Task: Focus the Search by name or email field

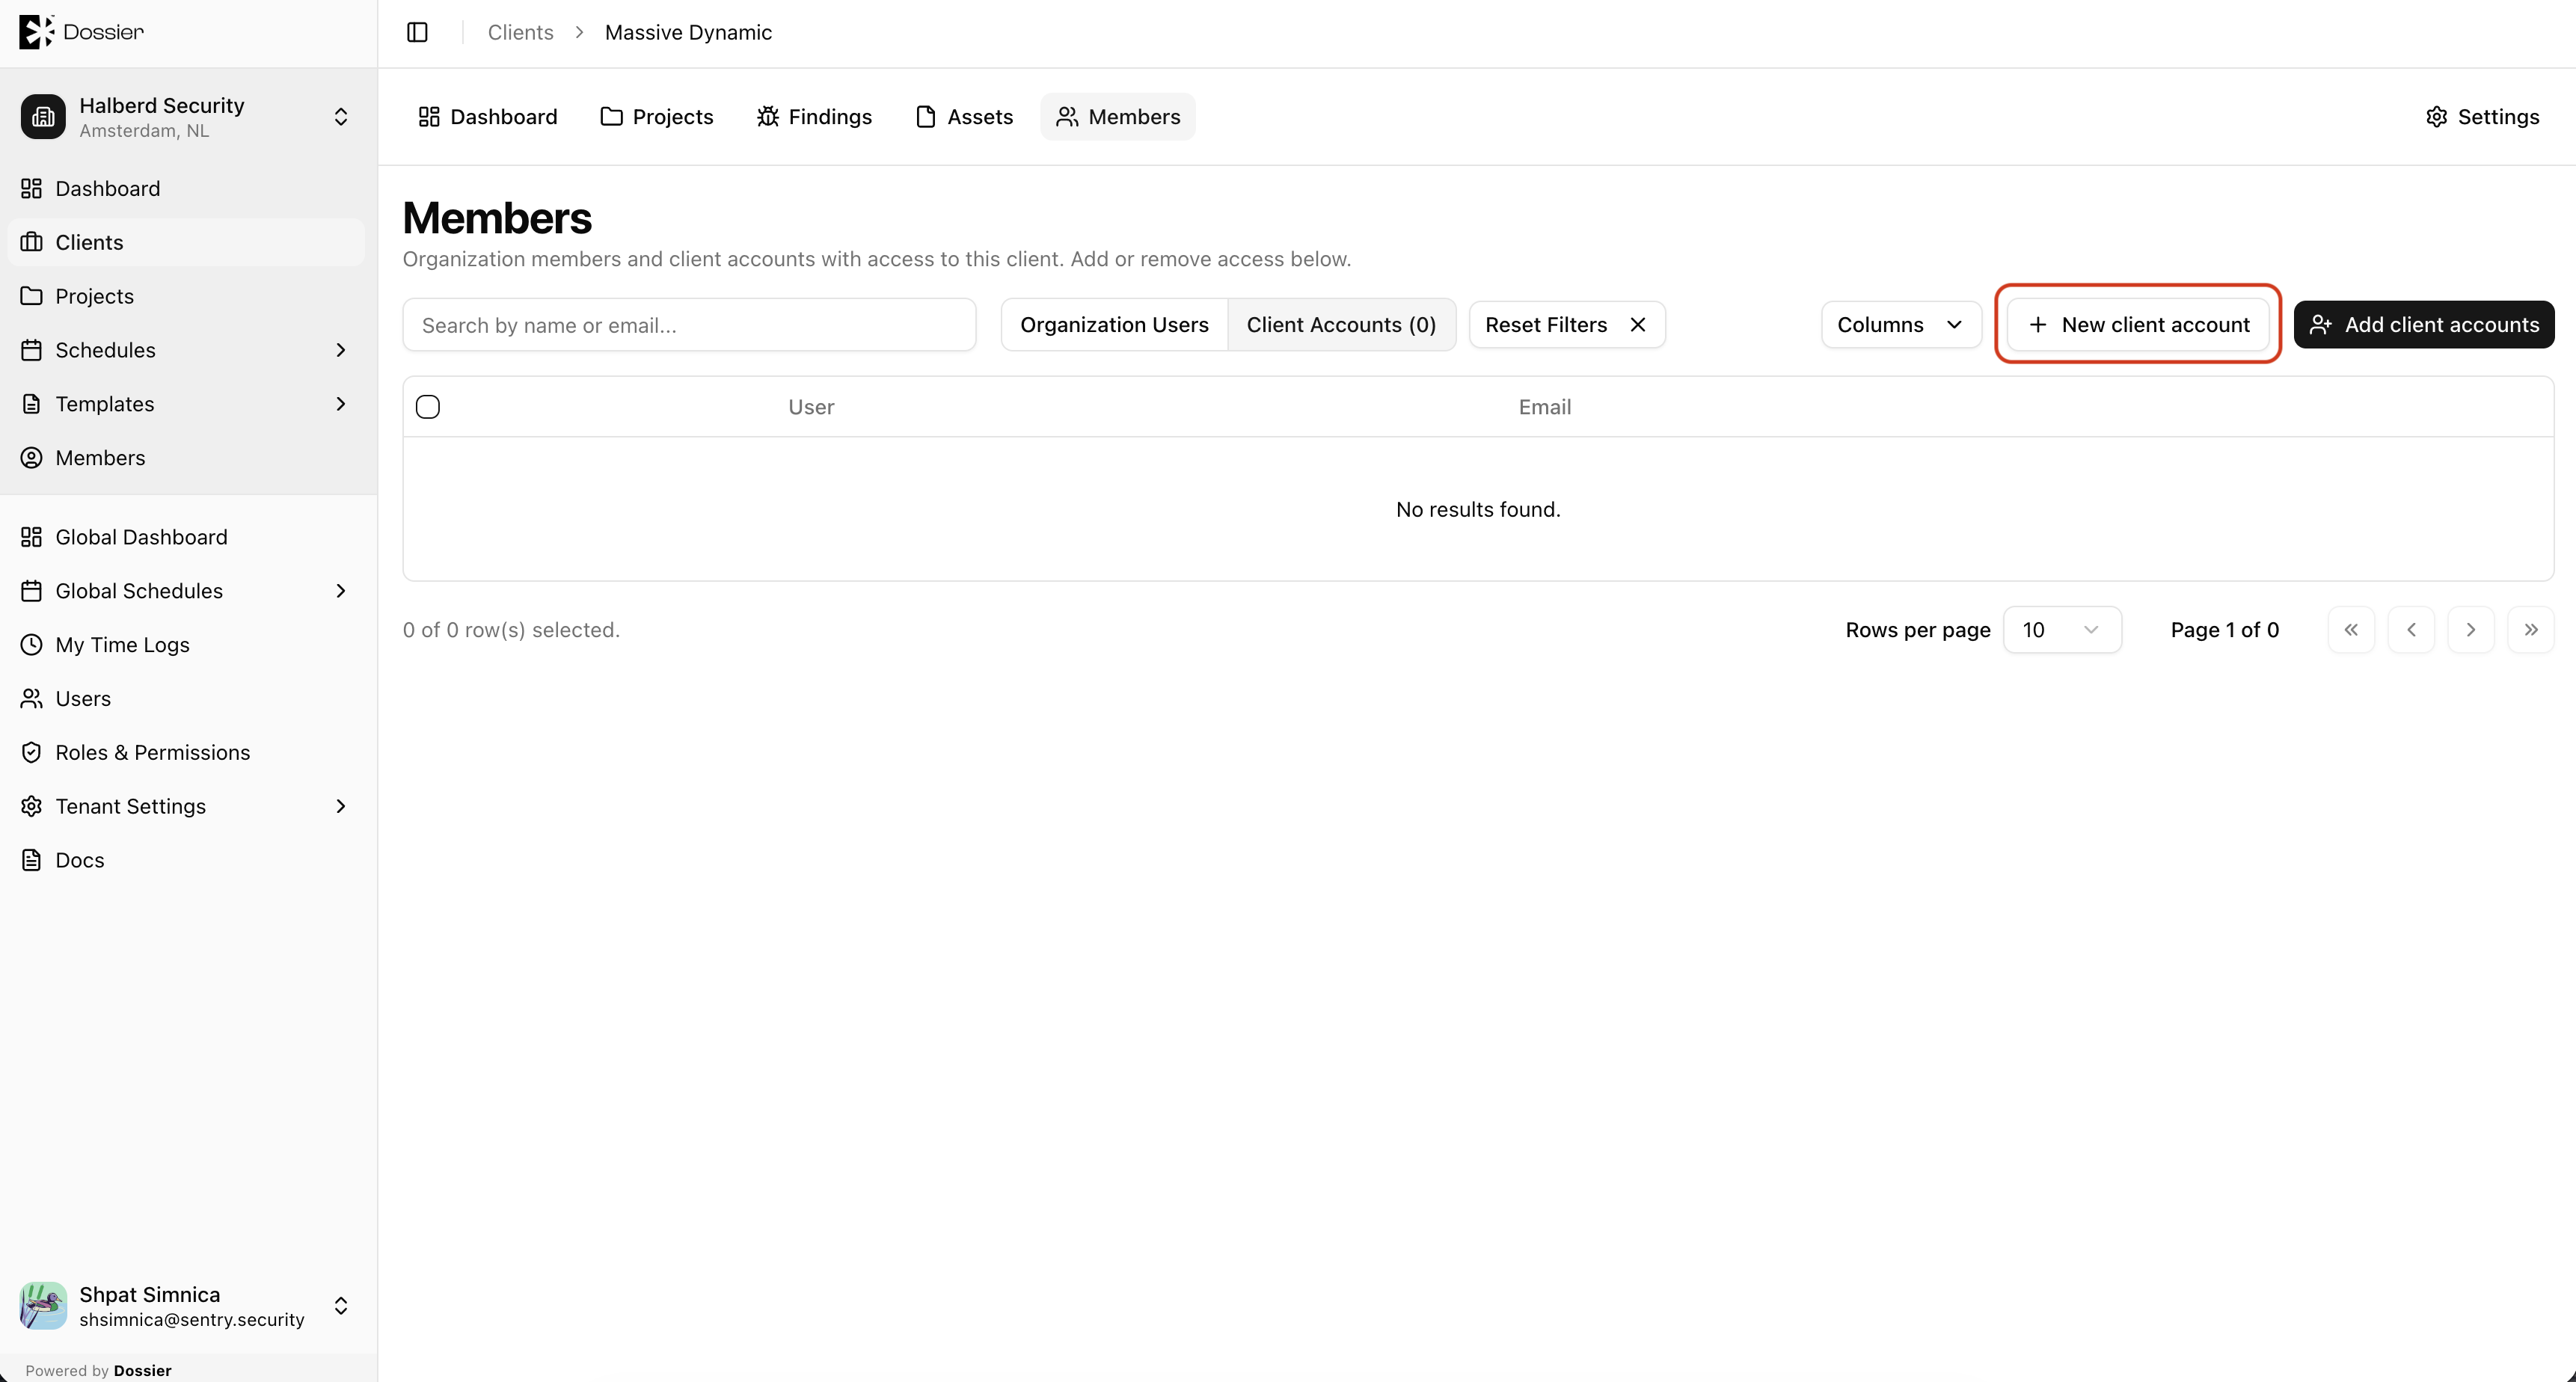Action: [x=689, y=325]
